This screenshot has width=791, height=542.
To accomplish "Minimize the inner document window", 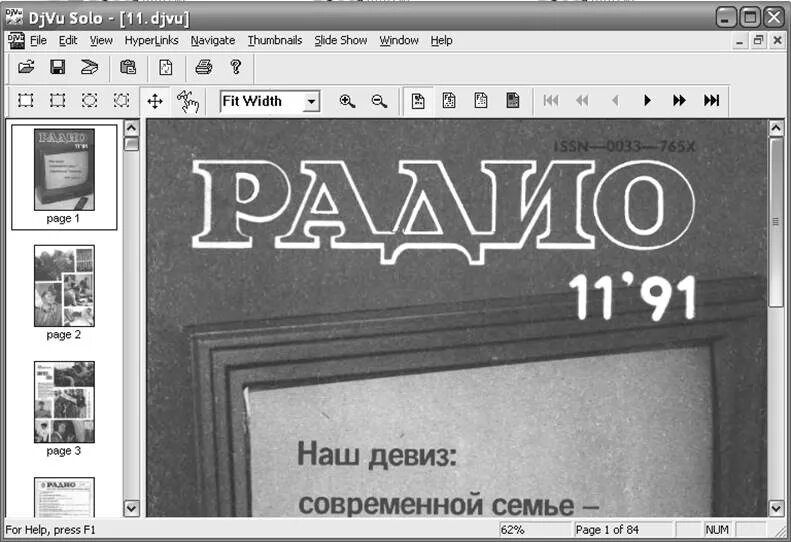I will [x=740, y=41].
